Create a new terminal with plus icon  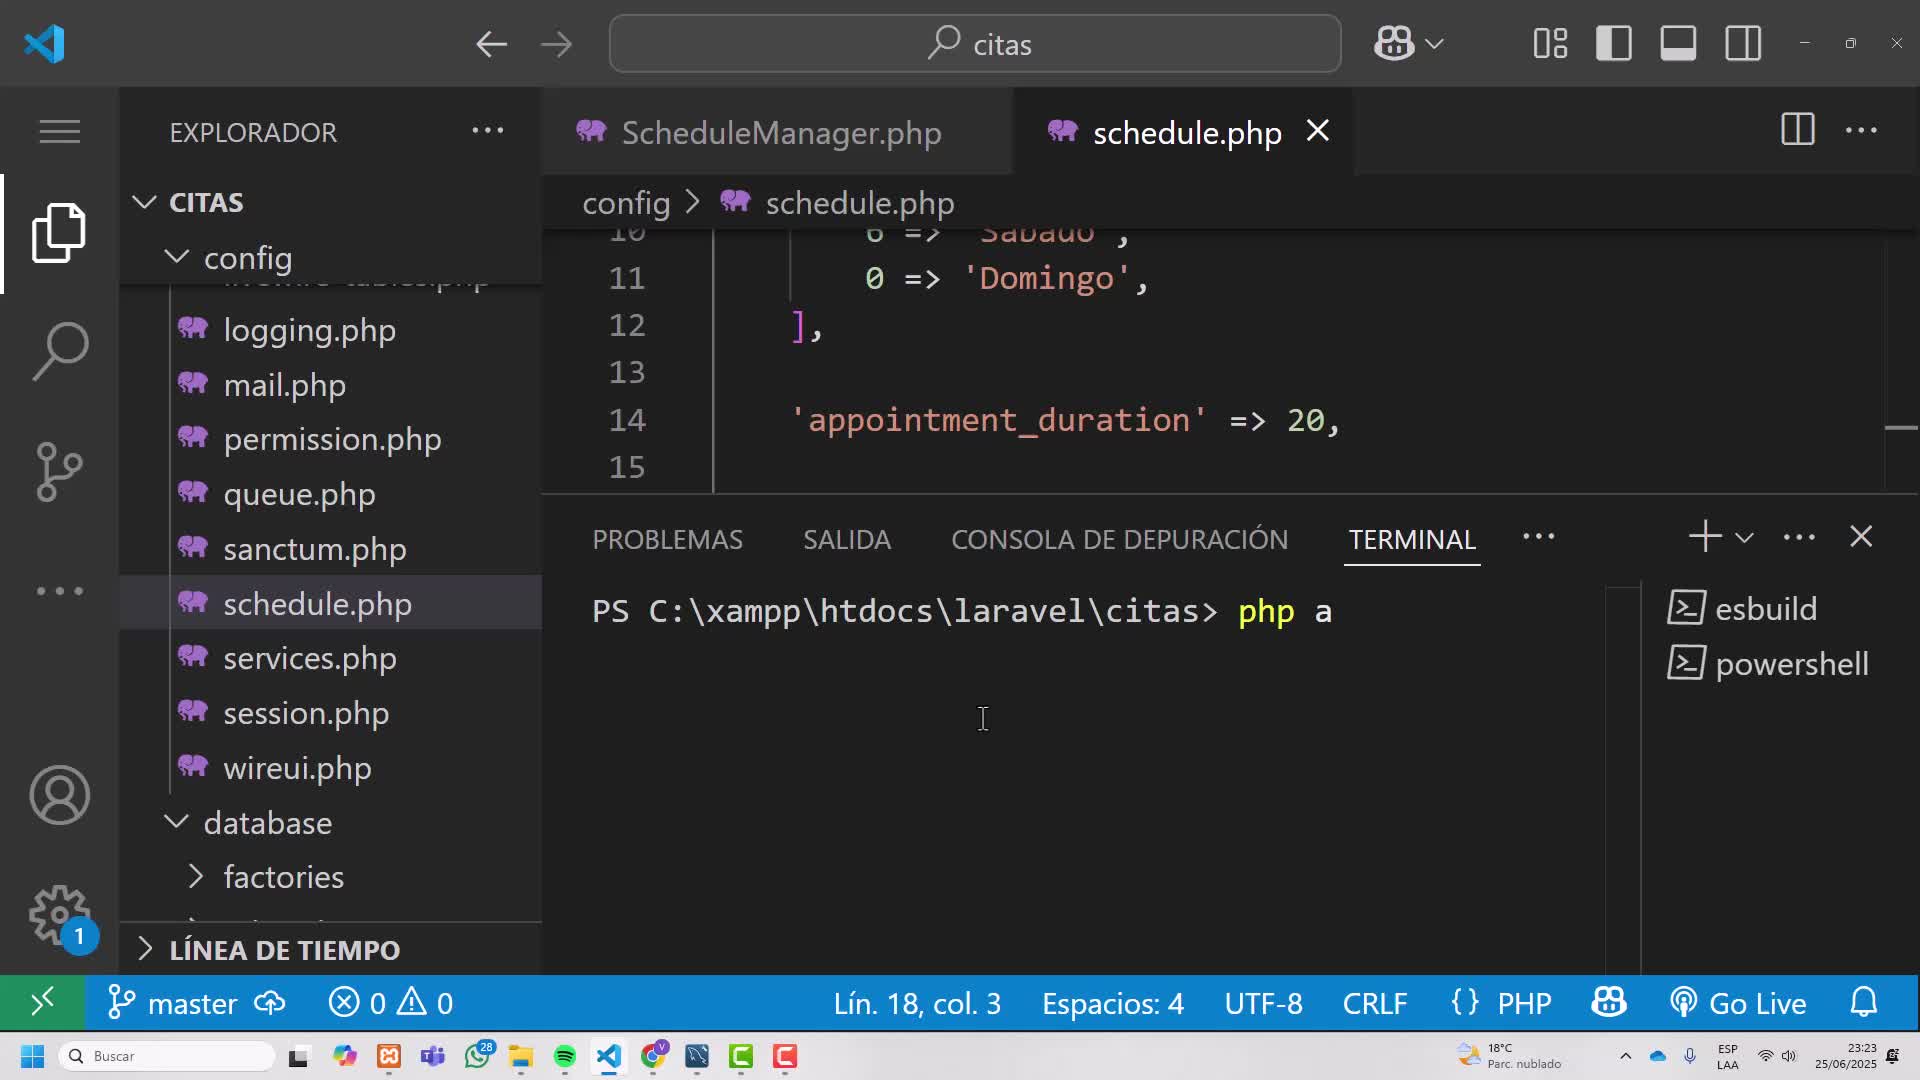click(1705, 537)
